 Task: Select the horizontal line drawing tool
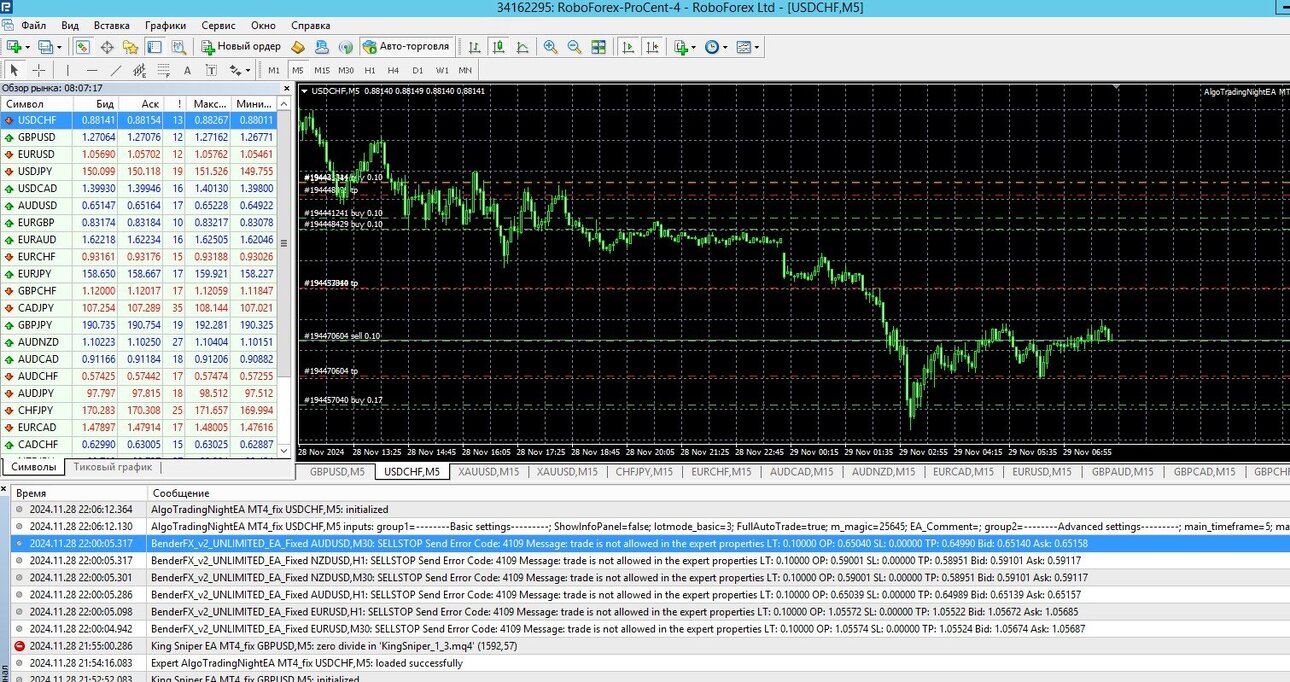click(x=92, y=70)
